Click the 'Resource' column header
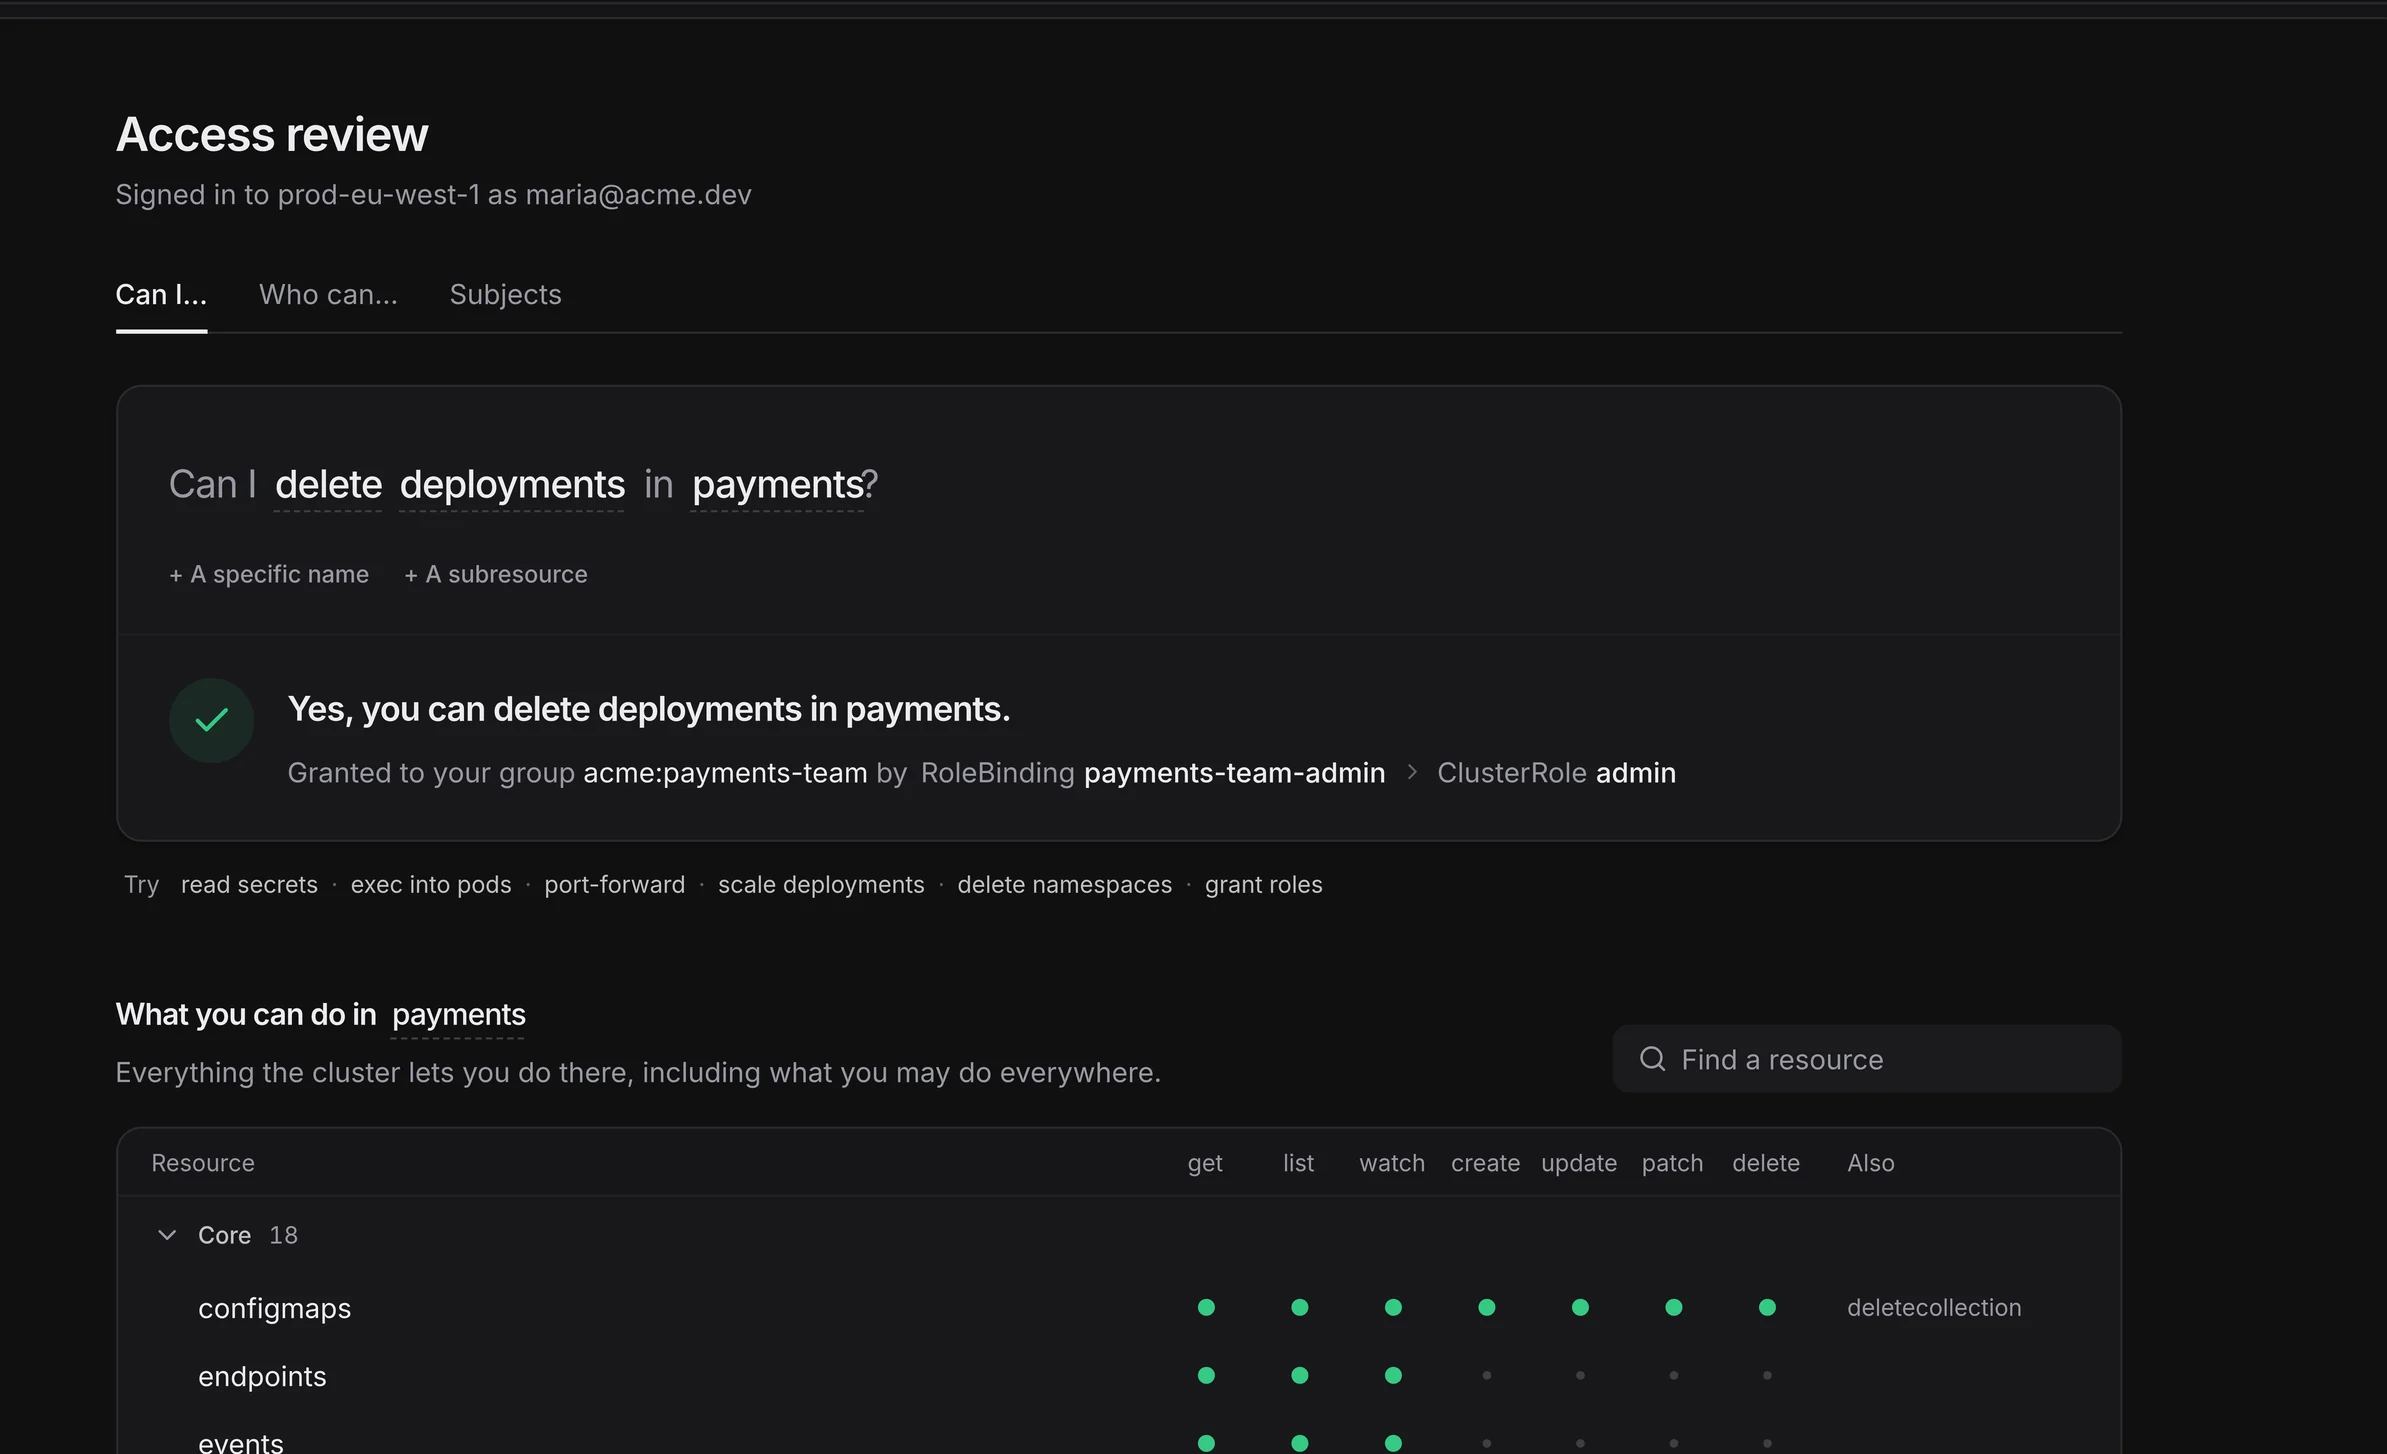 click(203, 1163)
